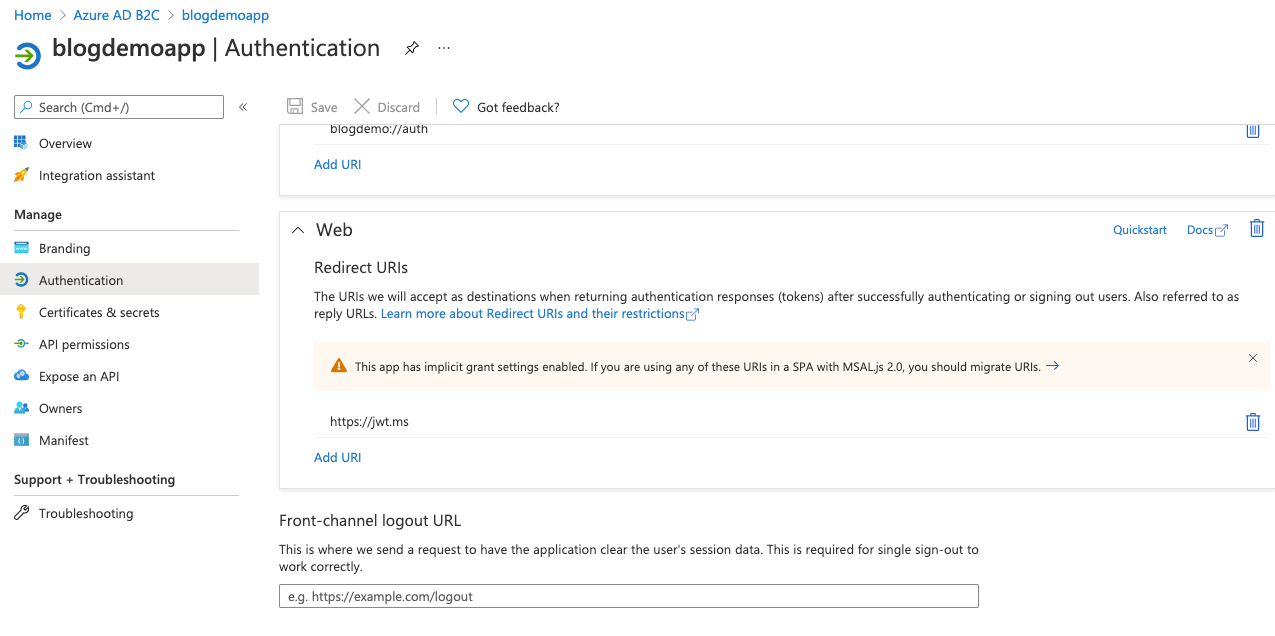The height and width of the screenshot is (636, 1275).
Task: Navigate to Azure AD B2C breadcrumb
Action: point(116,15)
